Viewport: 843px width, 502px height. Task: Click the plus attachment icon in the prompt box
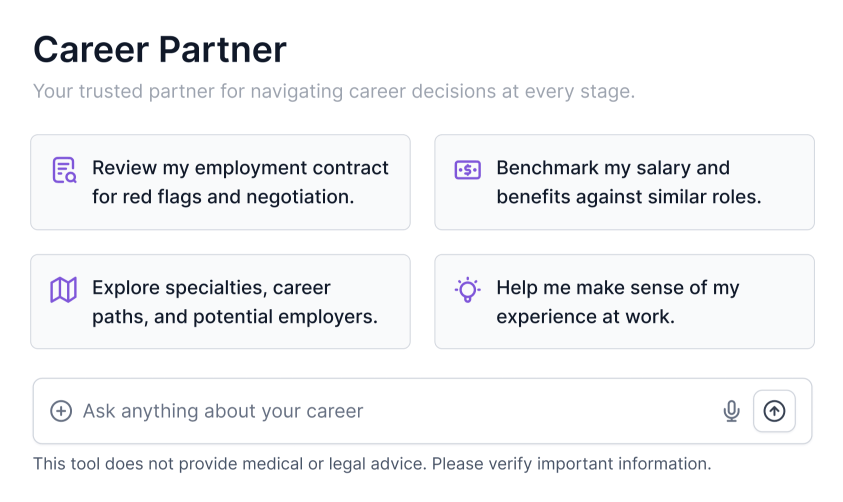pos(61,411)
